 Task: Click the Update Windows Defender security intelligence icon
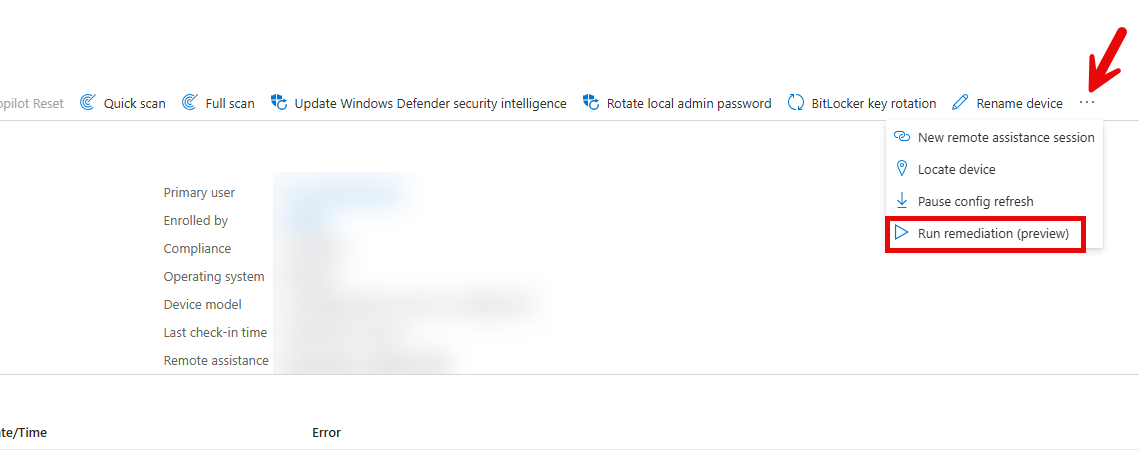coord(279,103)
